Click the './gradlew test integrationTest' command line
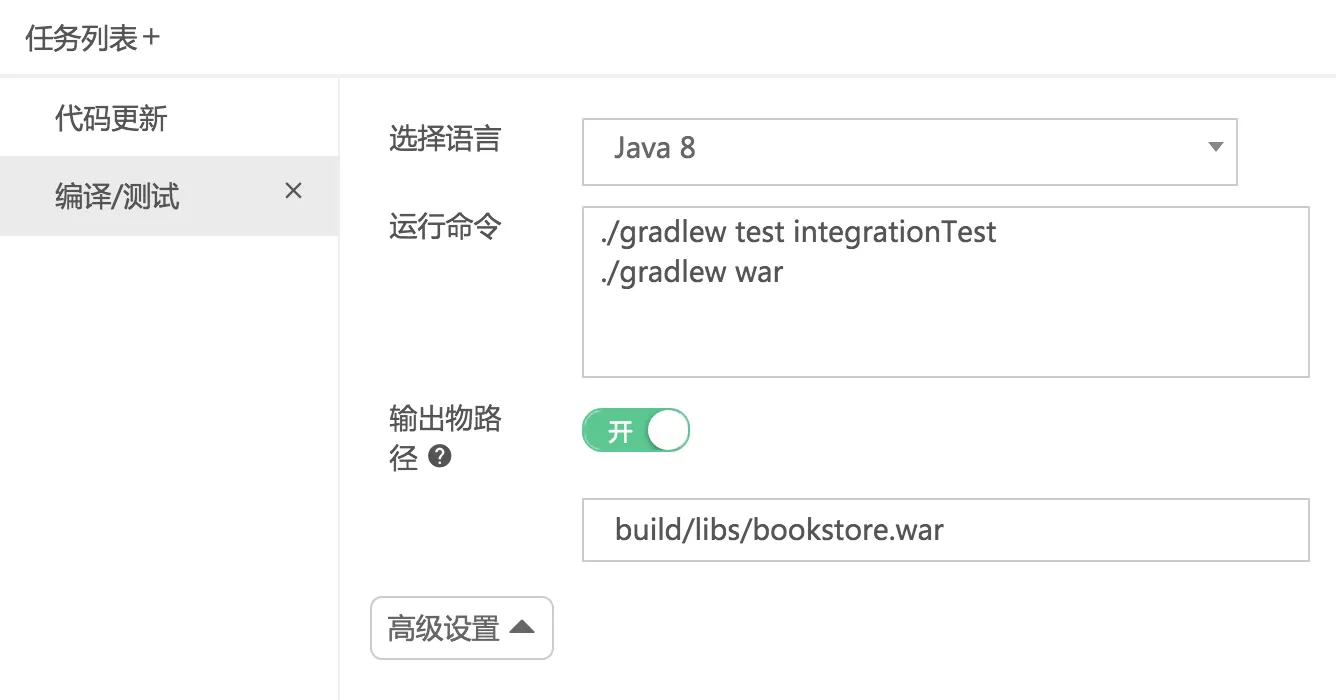Screen dimensions: 1336x700 (798, 233)
